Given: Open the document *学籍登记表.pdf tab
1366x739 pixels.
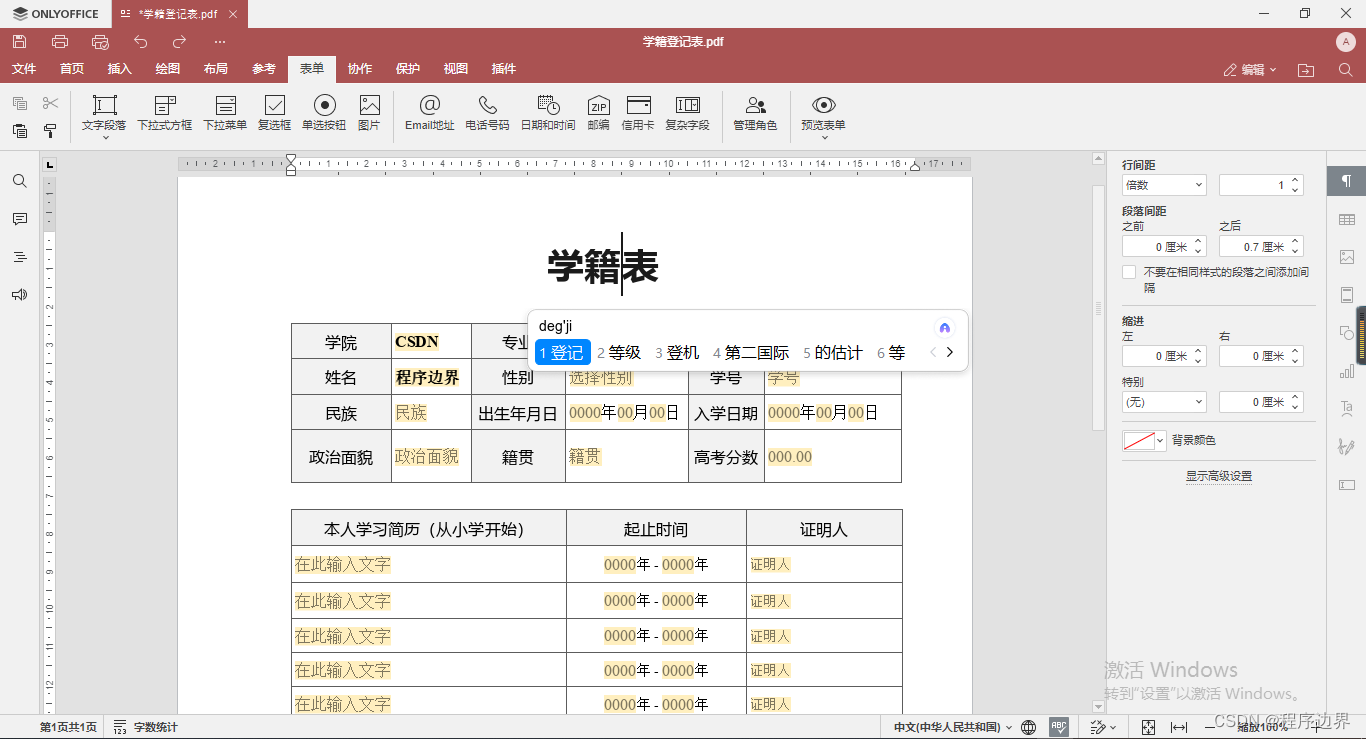Looking at the screenshot, I should [179, 14].
